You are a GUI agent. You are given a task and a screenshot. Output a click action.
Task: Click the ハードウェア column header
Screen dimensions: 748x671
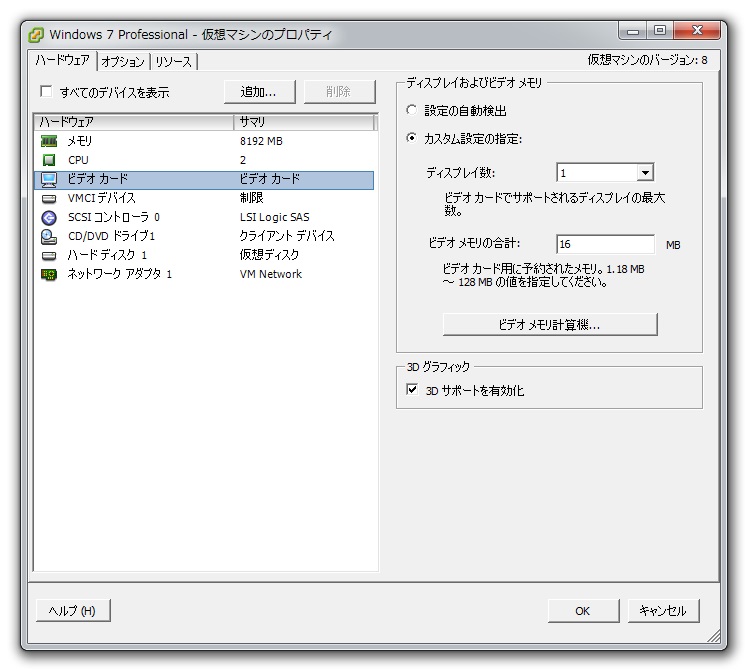(x=134, y=122)
